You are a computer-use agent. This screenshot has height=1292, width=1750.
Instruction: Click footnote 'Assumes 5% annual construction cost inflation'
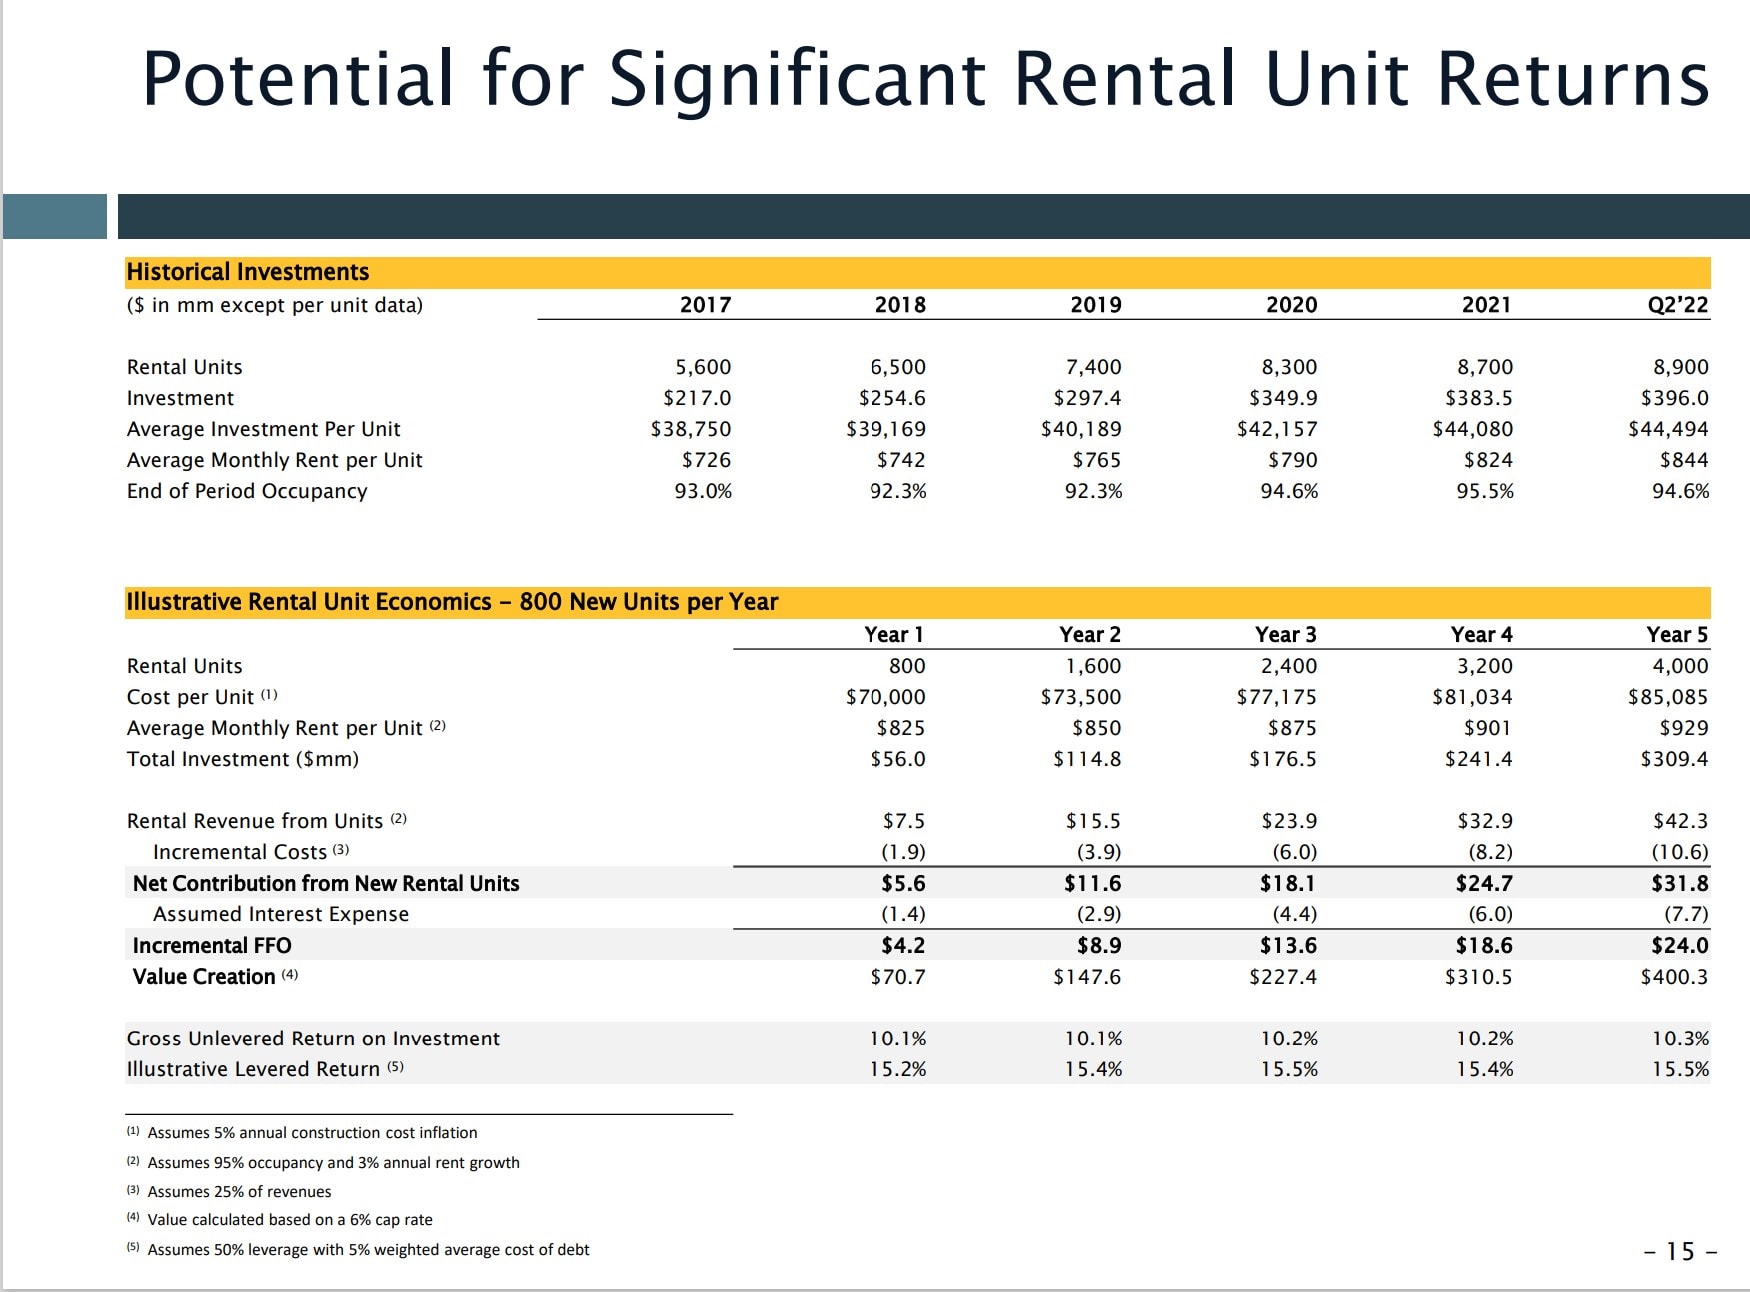pyautogui.click(x=312, y=1133)
